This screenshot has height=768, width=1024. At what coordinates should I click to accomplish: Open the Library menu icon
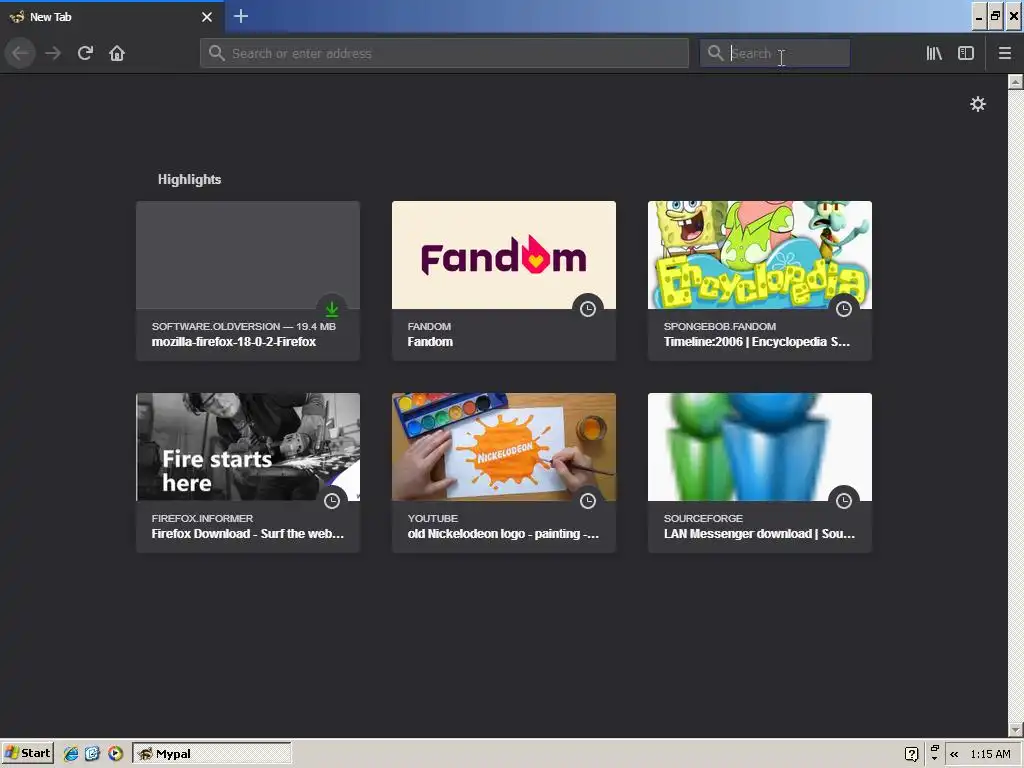[x=934, y=53]
